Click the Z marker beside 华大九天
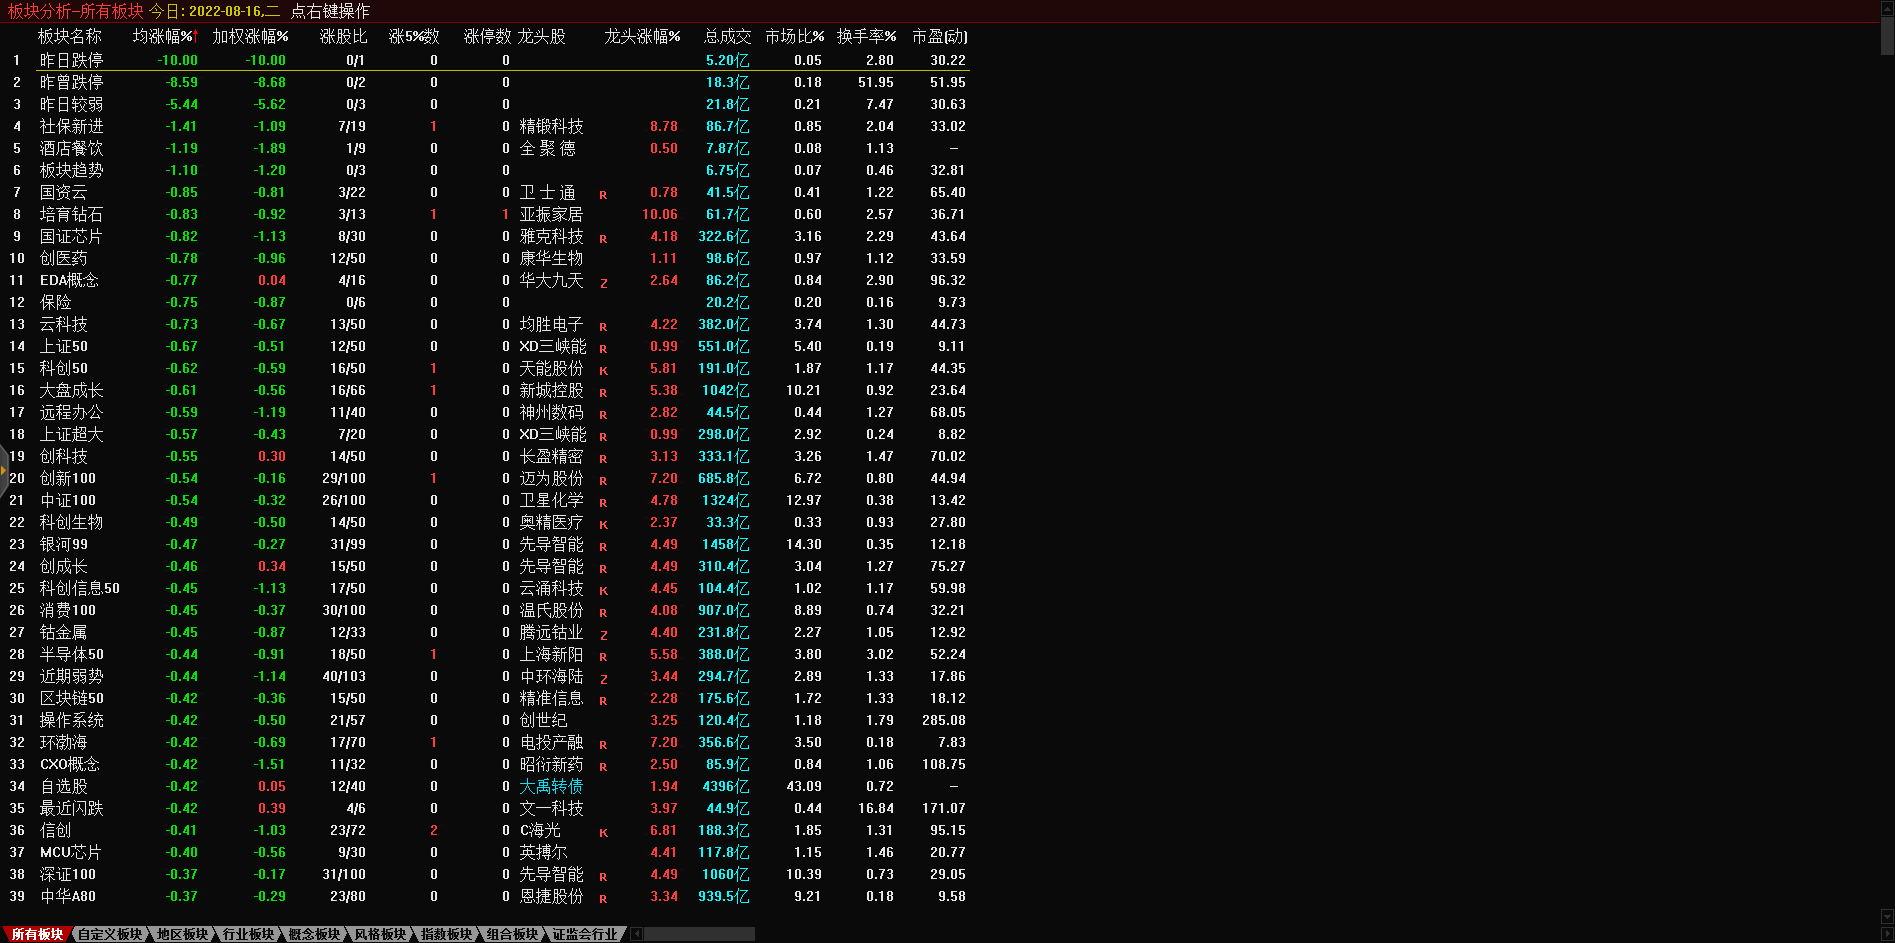The height and width of the screenshot is (943, 1895). point(603,283)
